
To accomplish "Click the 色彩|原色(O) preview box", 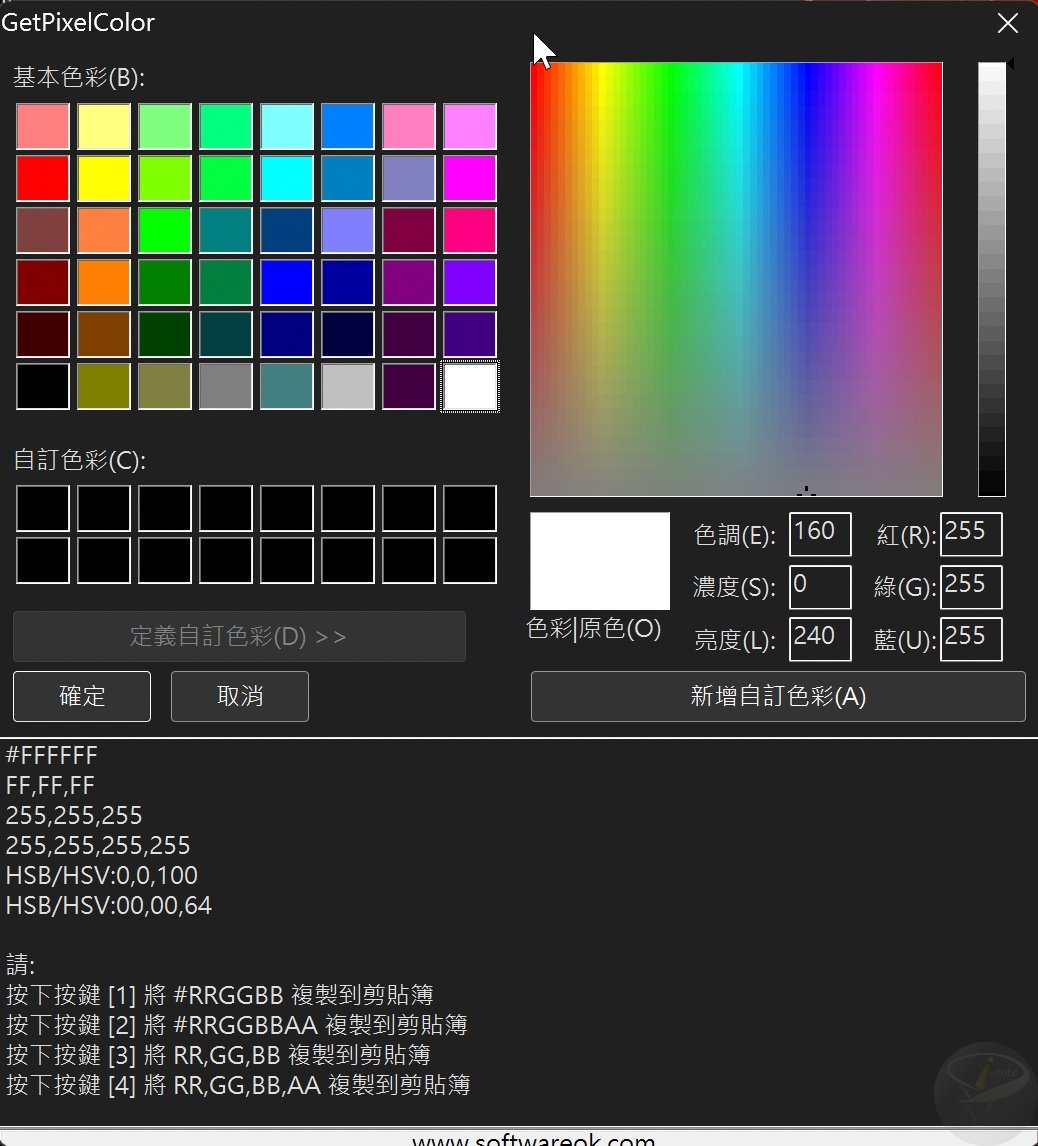I will pos(599,560).
